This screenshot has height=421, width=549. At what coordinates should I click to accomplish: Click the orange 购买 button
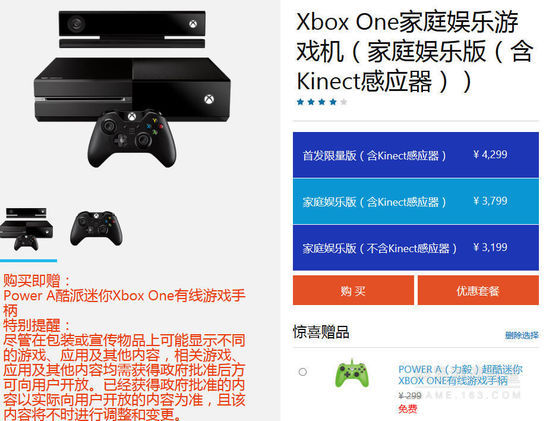tap(353, 290)
